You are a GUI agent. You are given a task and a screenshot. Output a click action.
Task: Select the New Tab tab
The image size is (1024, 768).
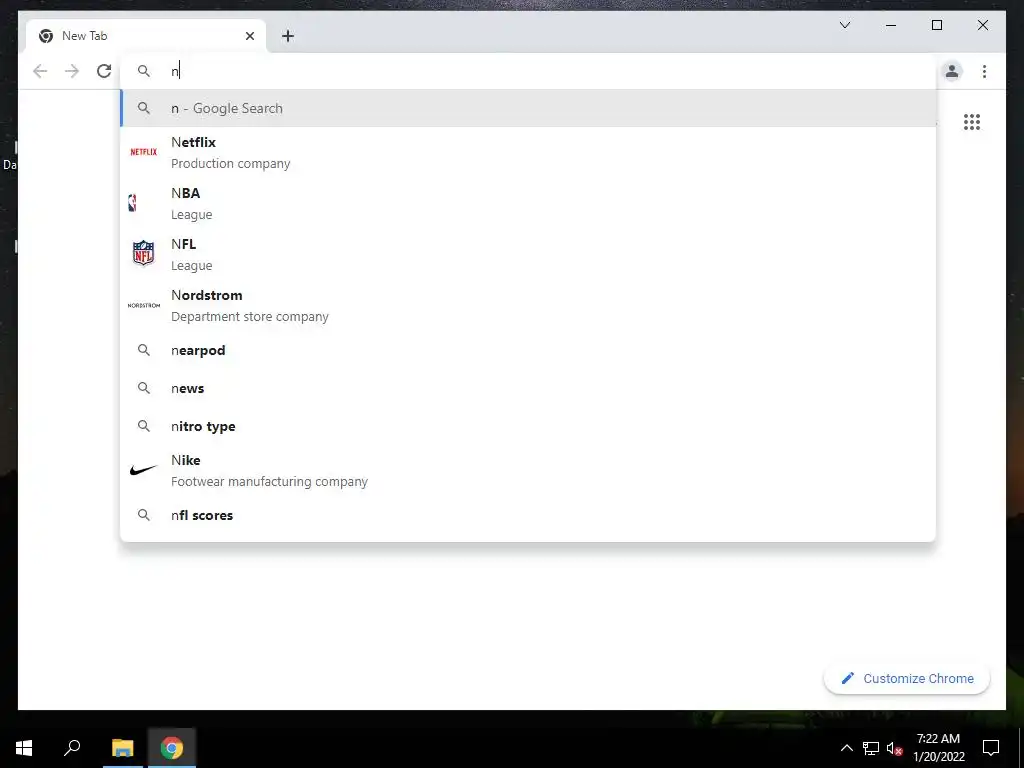(146, 36)
